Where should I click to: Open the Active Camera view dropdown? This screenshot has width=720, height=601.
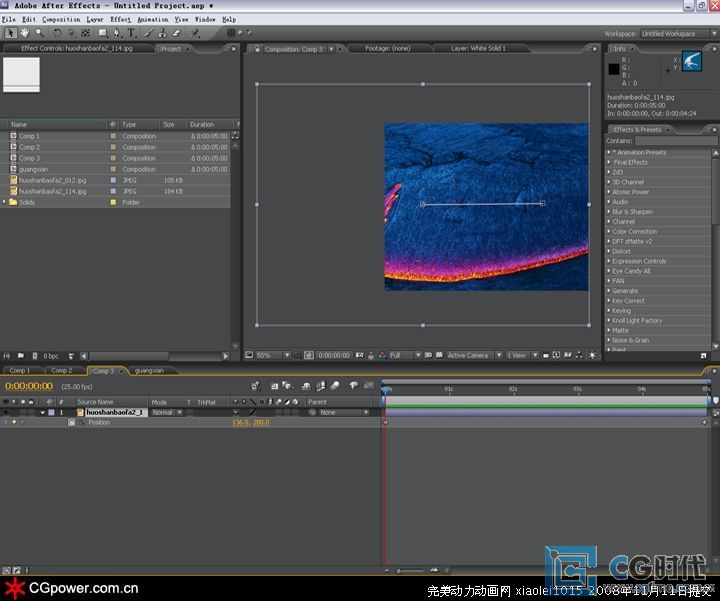pos(470,355)
